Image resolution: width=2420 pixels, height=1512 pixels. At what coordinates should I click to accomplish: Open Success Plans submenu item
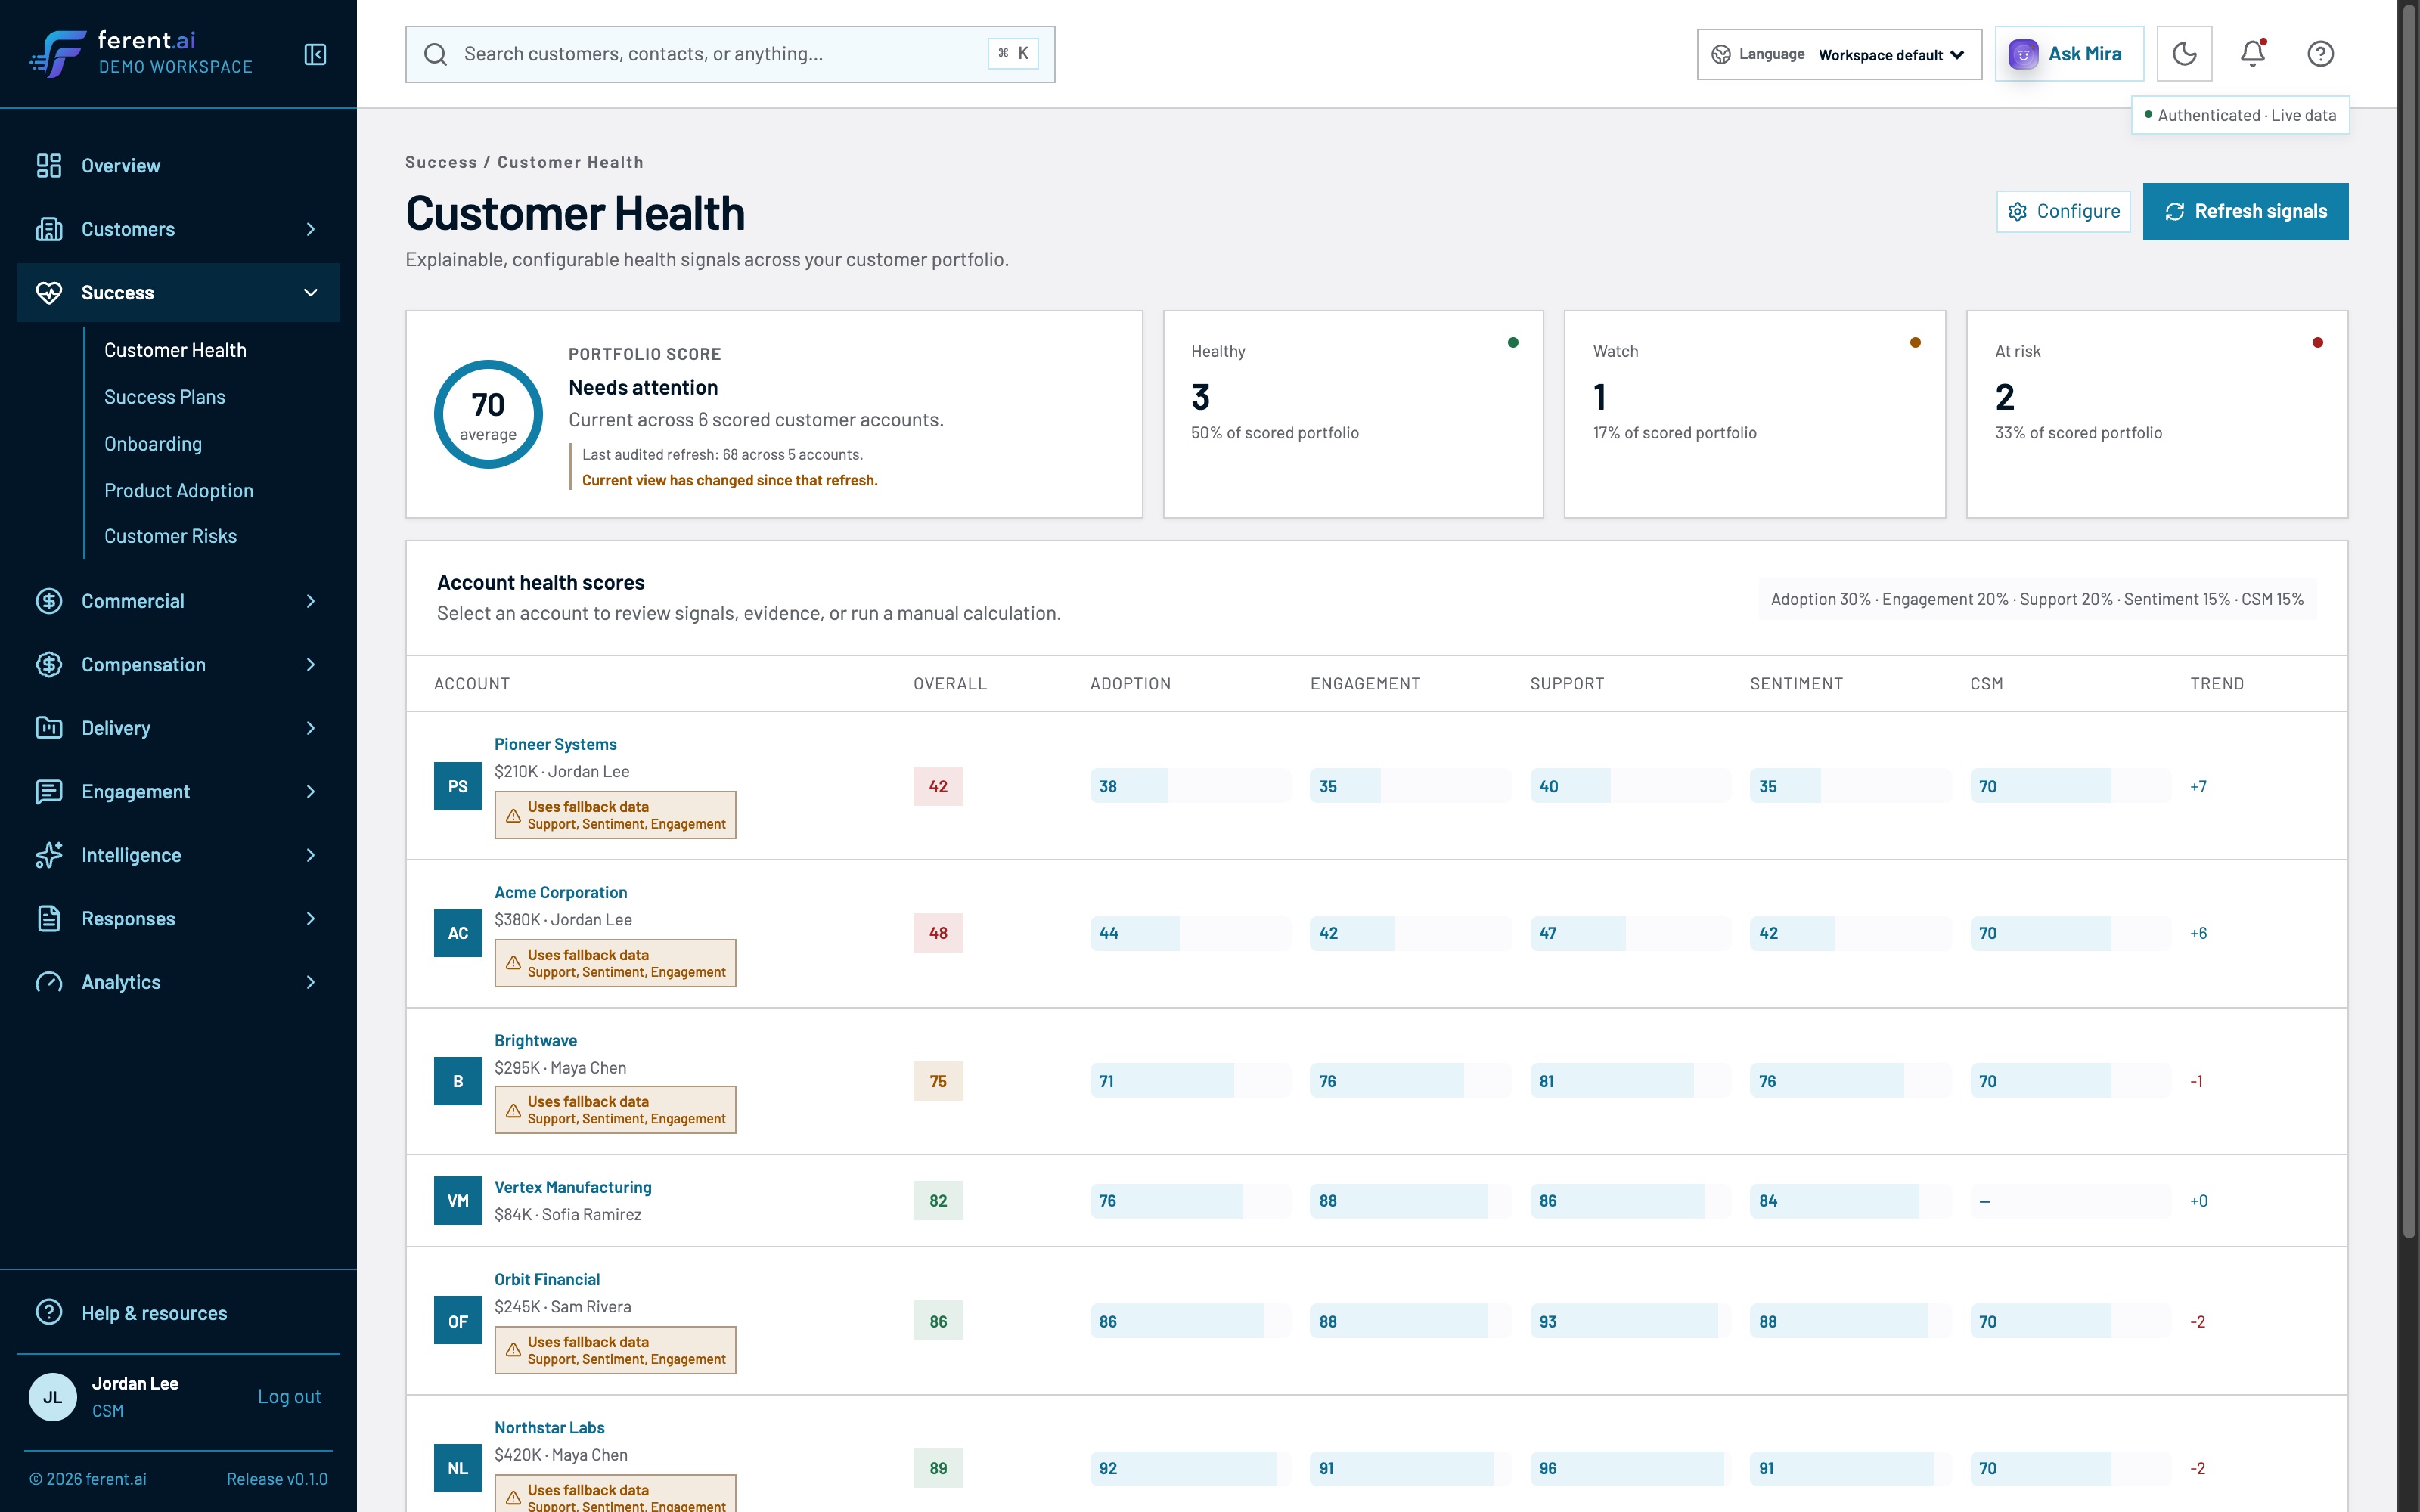(165, 397)
